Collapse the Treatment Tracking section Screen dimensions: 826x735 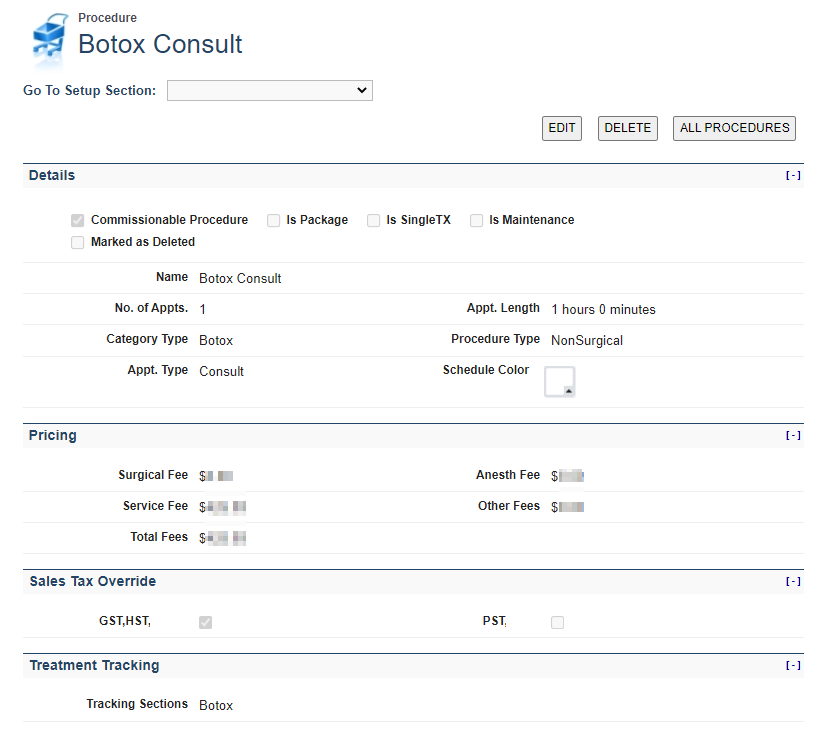(x=792, y=666)
